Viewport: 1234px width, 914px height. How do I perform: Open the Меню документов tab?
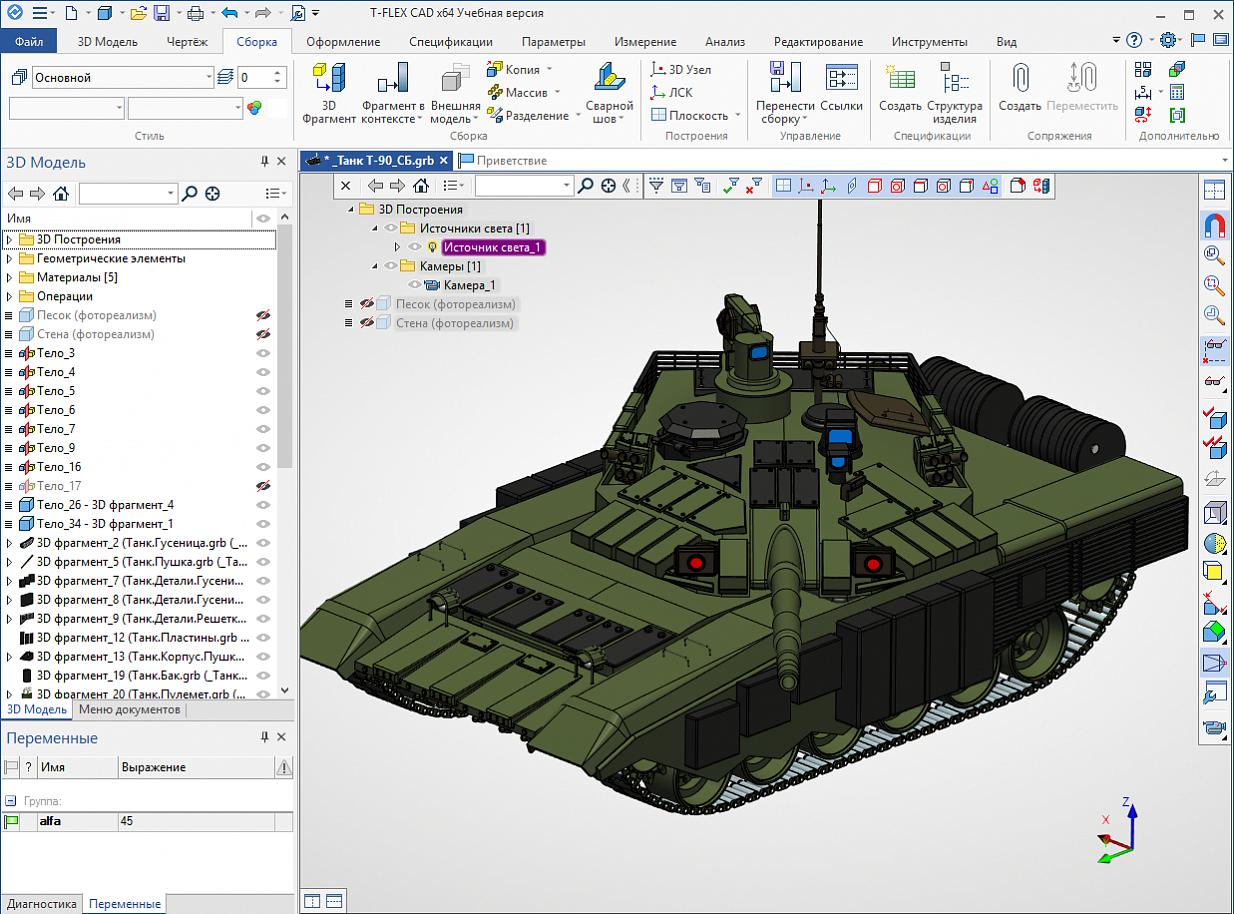point(130,710)
